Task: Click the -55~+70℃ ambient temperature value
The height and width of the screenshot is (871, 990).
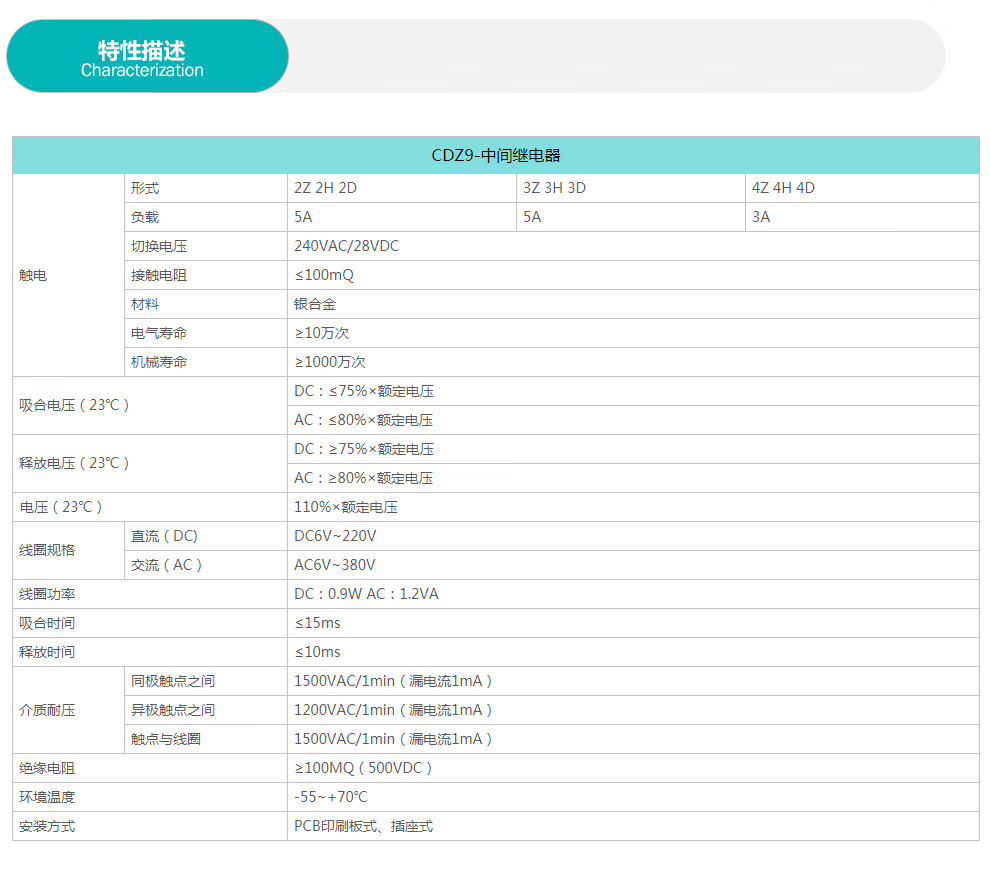Action: [330, 797]
